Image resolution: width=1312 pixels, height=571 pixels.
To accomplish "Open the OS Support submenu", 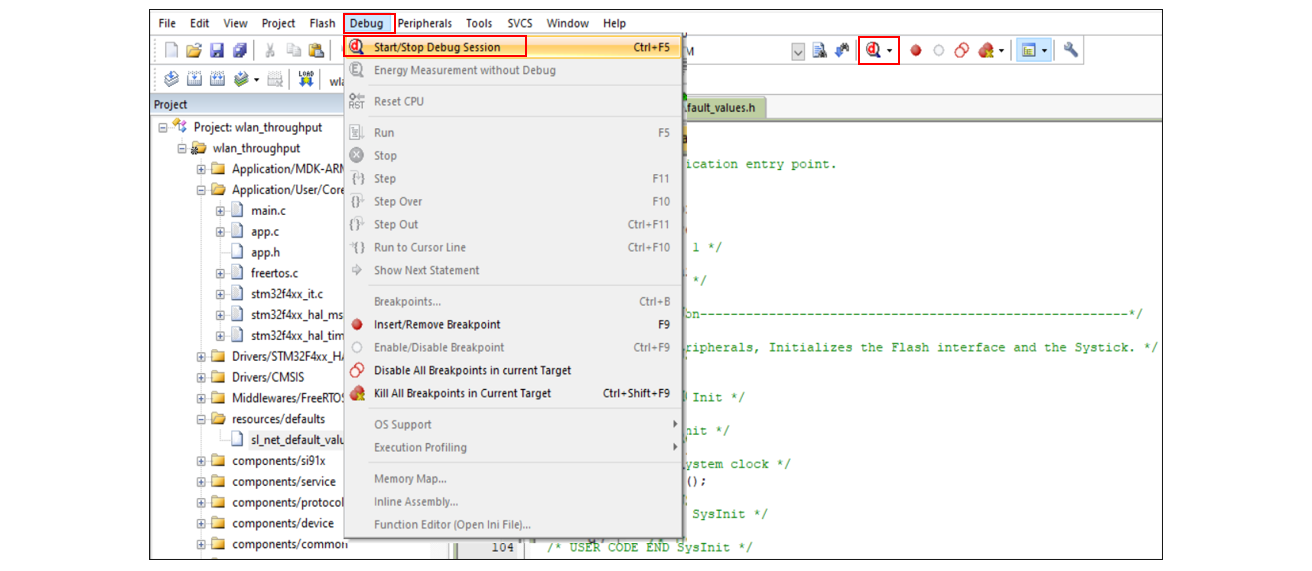I will [x=403, y=425].
